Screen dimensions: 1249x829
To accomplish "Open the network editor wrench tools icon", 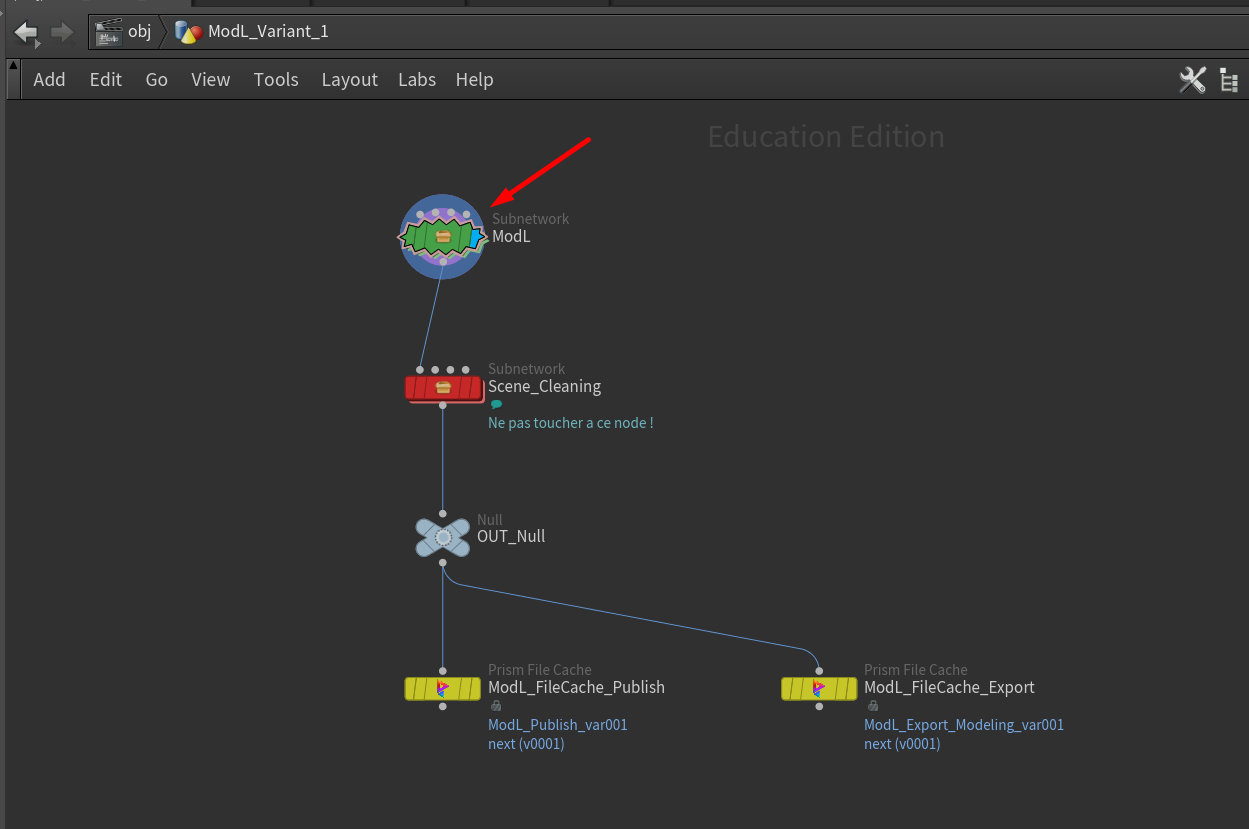I will click(x=1192, y=80).
